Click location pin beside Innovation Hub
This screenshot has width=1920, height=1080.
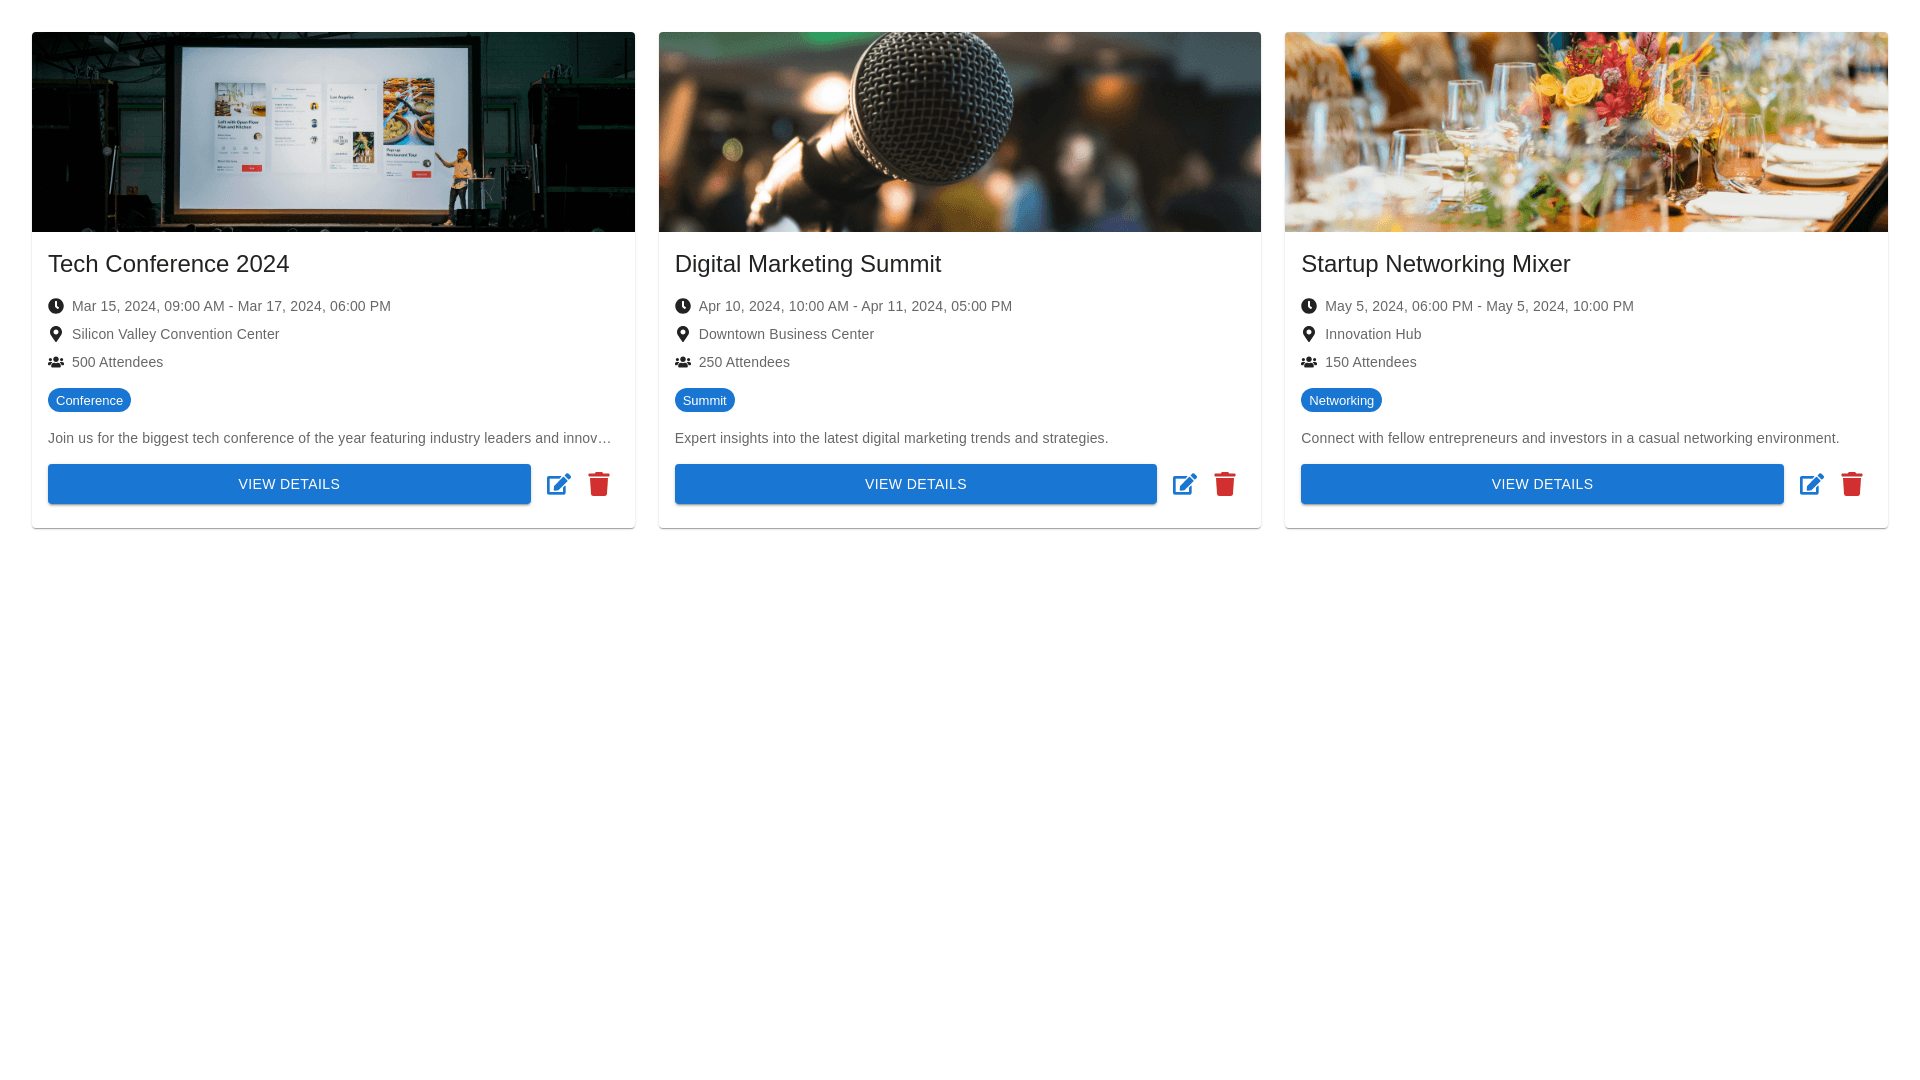click(x=1309, y=334)
